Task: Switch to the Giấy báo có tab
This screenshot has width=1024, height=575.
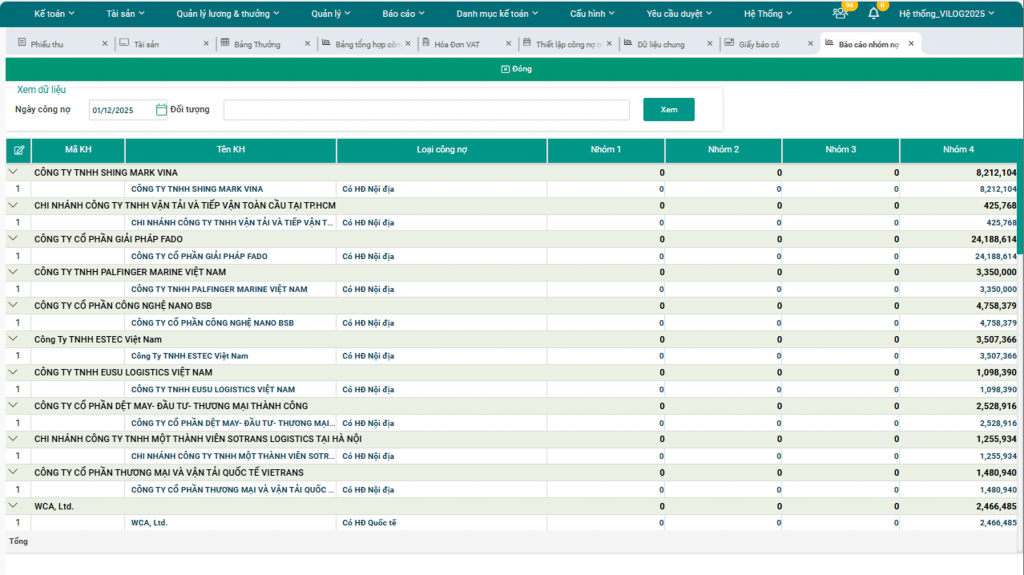Action: 757,44
